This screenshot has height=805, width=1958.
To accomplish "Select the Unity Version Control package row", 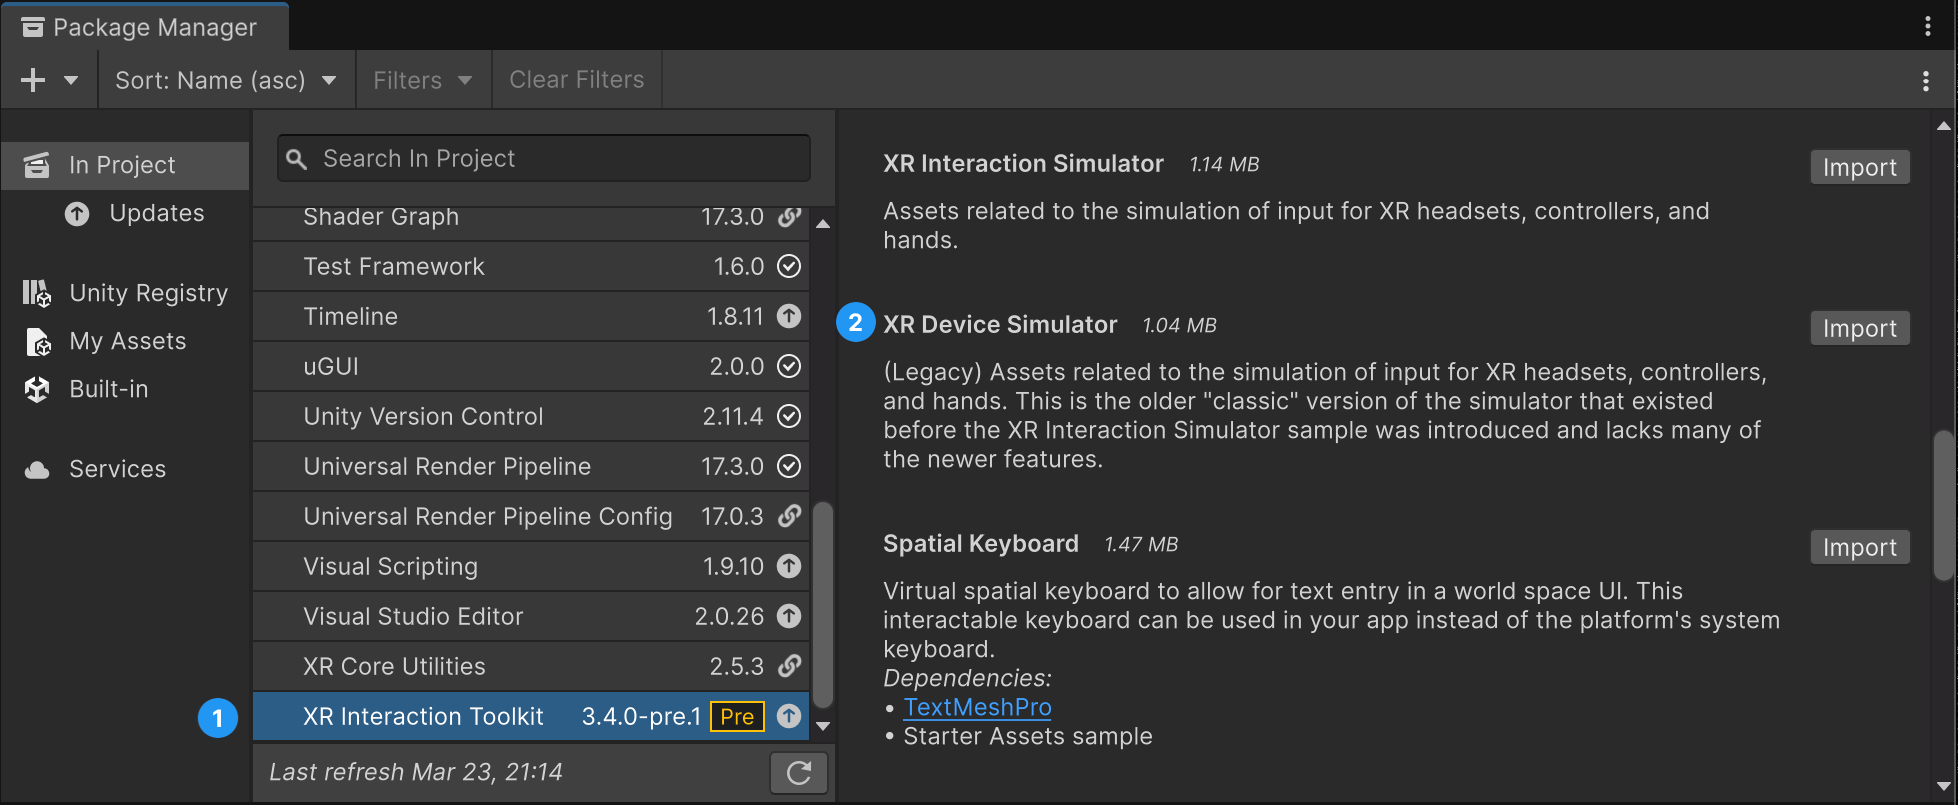I will point(531,416).
